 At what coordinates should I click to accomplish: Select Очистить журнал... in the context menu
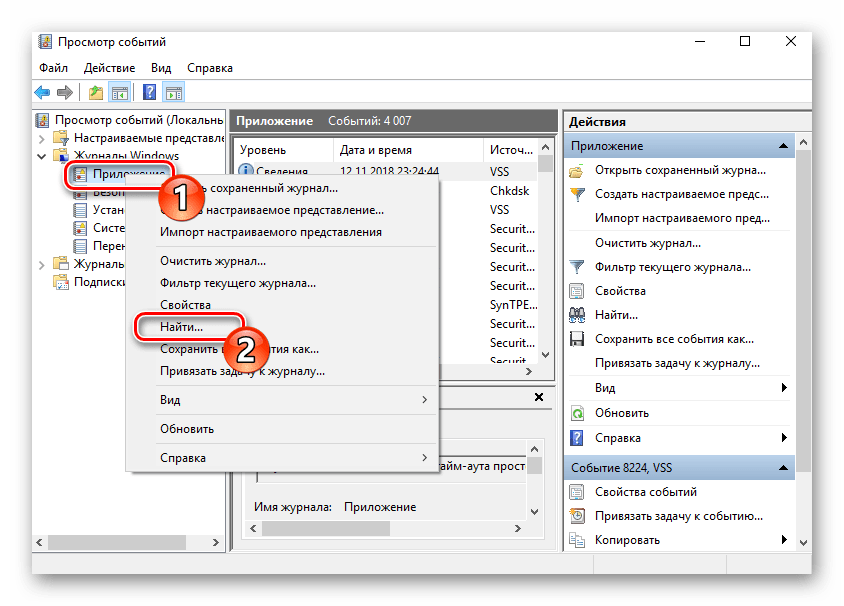pos(212,261)
